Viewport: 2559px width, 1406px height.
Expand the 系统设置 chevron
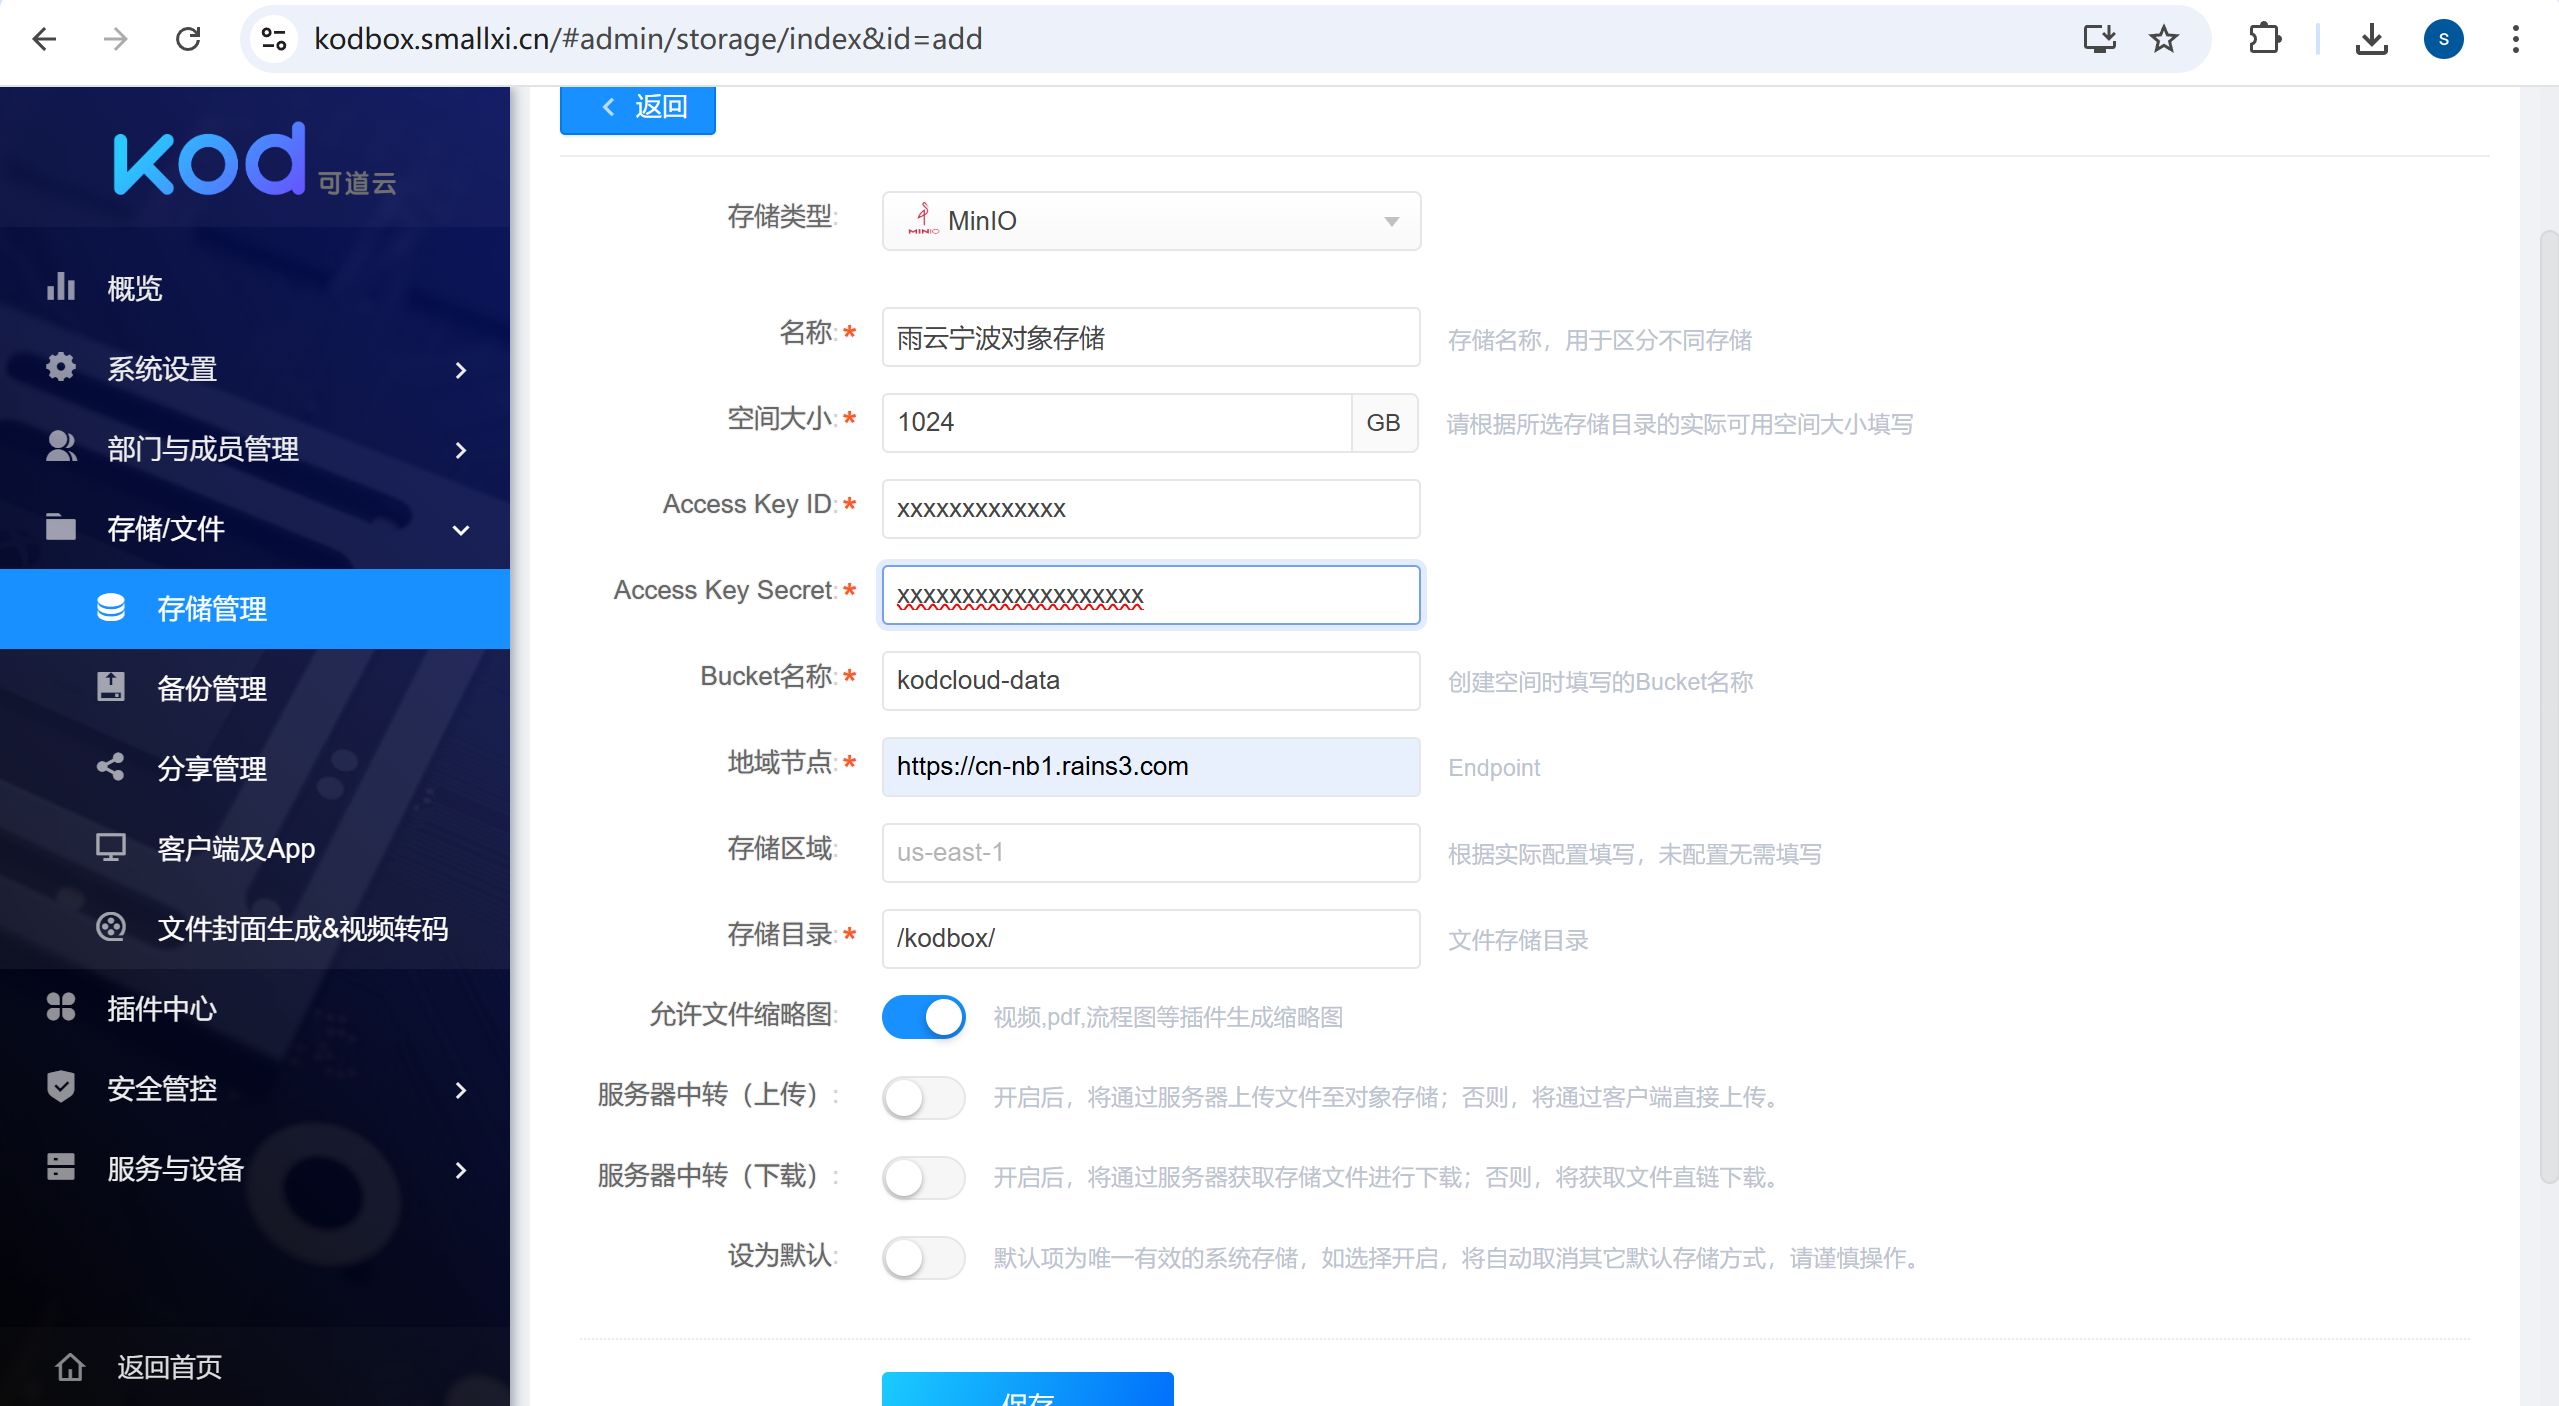pyautogui.click(x=461, y=370)
